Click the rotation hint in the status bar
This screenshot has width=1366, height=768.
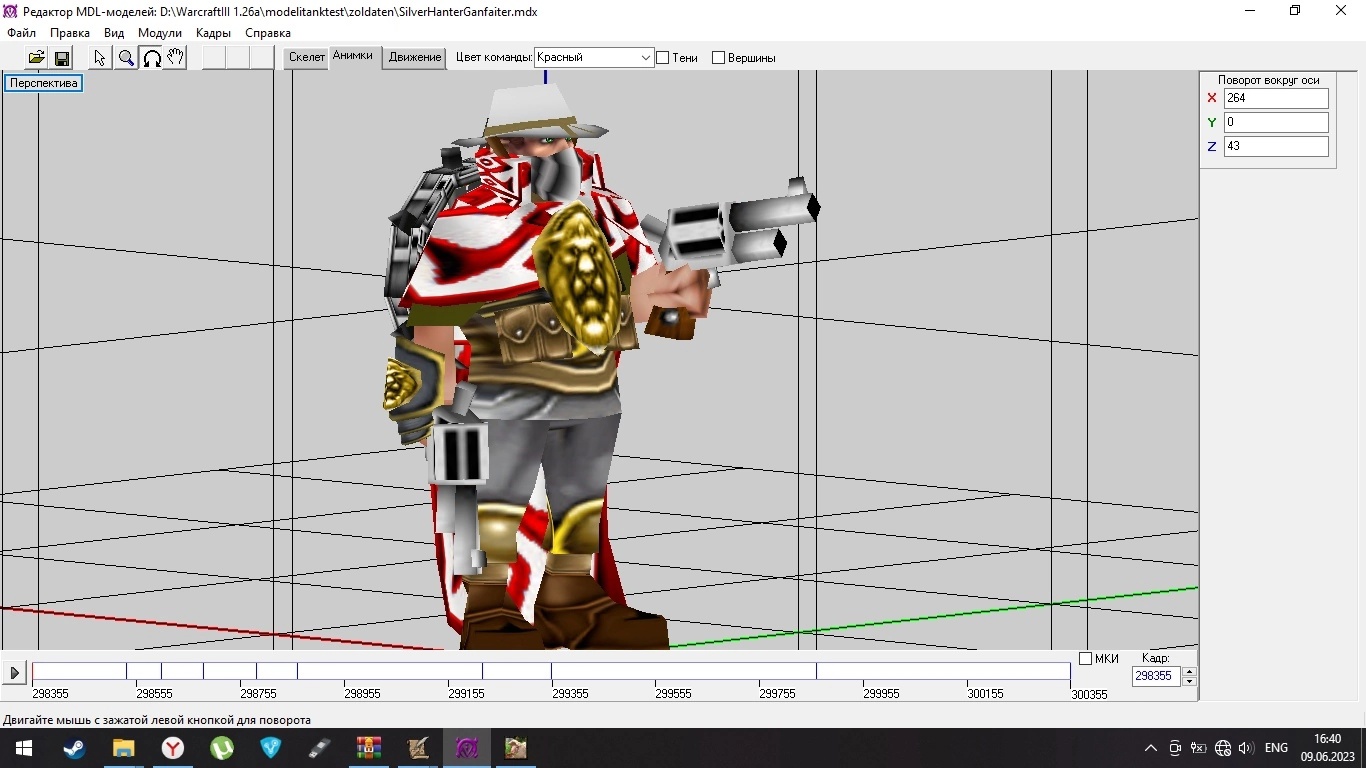coord(157,720)
